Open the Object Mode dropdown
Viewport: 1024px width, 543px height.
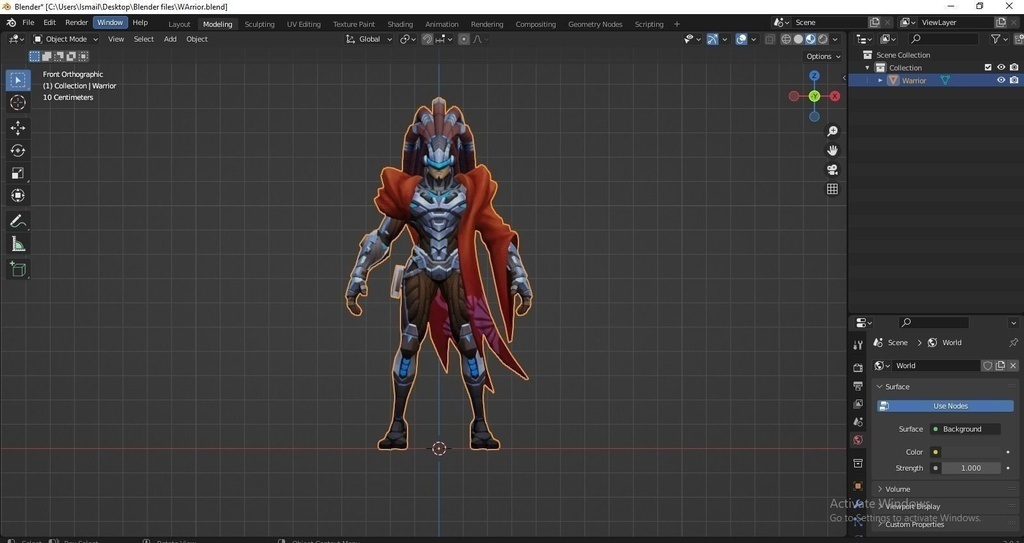[x=66, y=39]
